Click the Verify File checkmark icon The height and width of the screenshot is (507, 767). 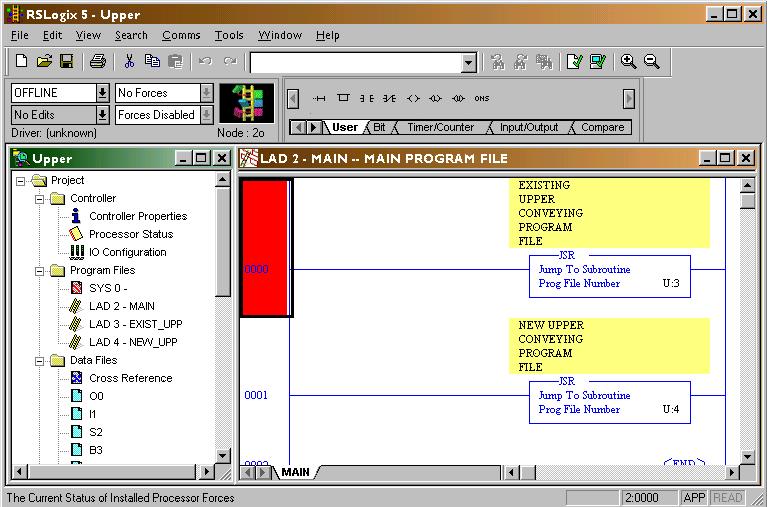point(574,61)
